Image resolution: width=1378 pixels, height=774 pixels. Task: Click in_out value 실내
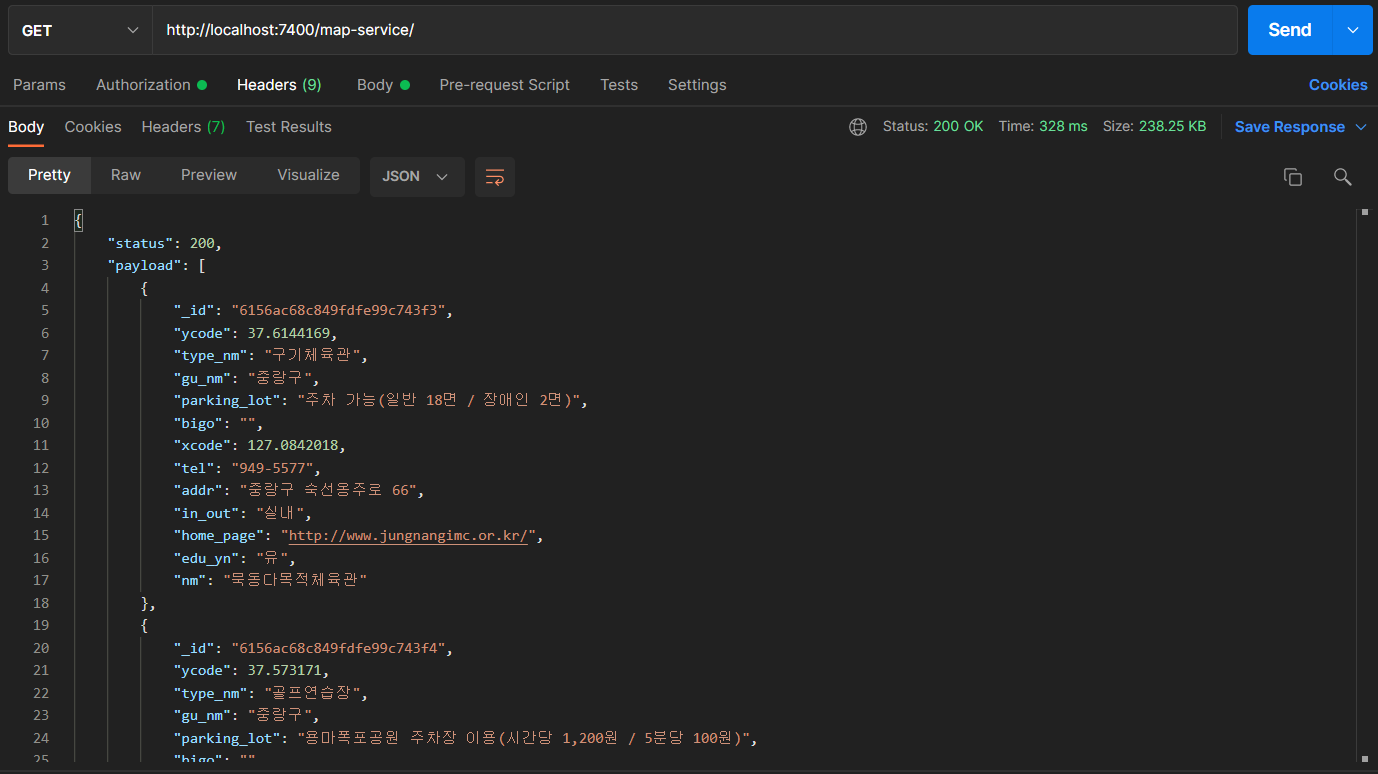click(279, 513)
